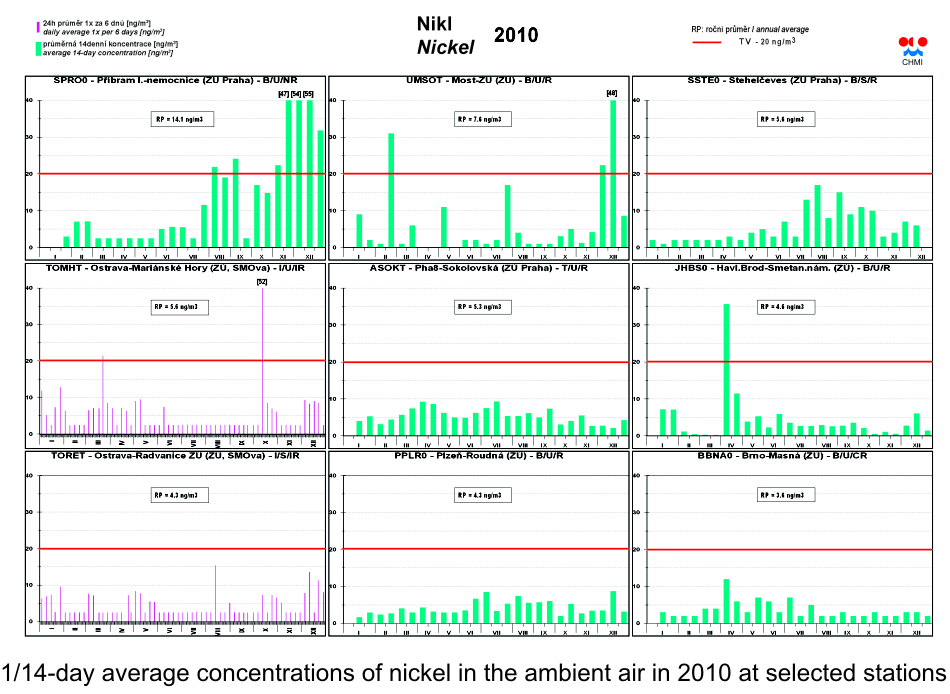The image size is (950, 694).
Task: Select the PPLR0 Plzeň-Roudná chart title
Action: click(479, 456)
